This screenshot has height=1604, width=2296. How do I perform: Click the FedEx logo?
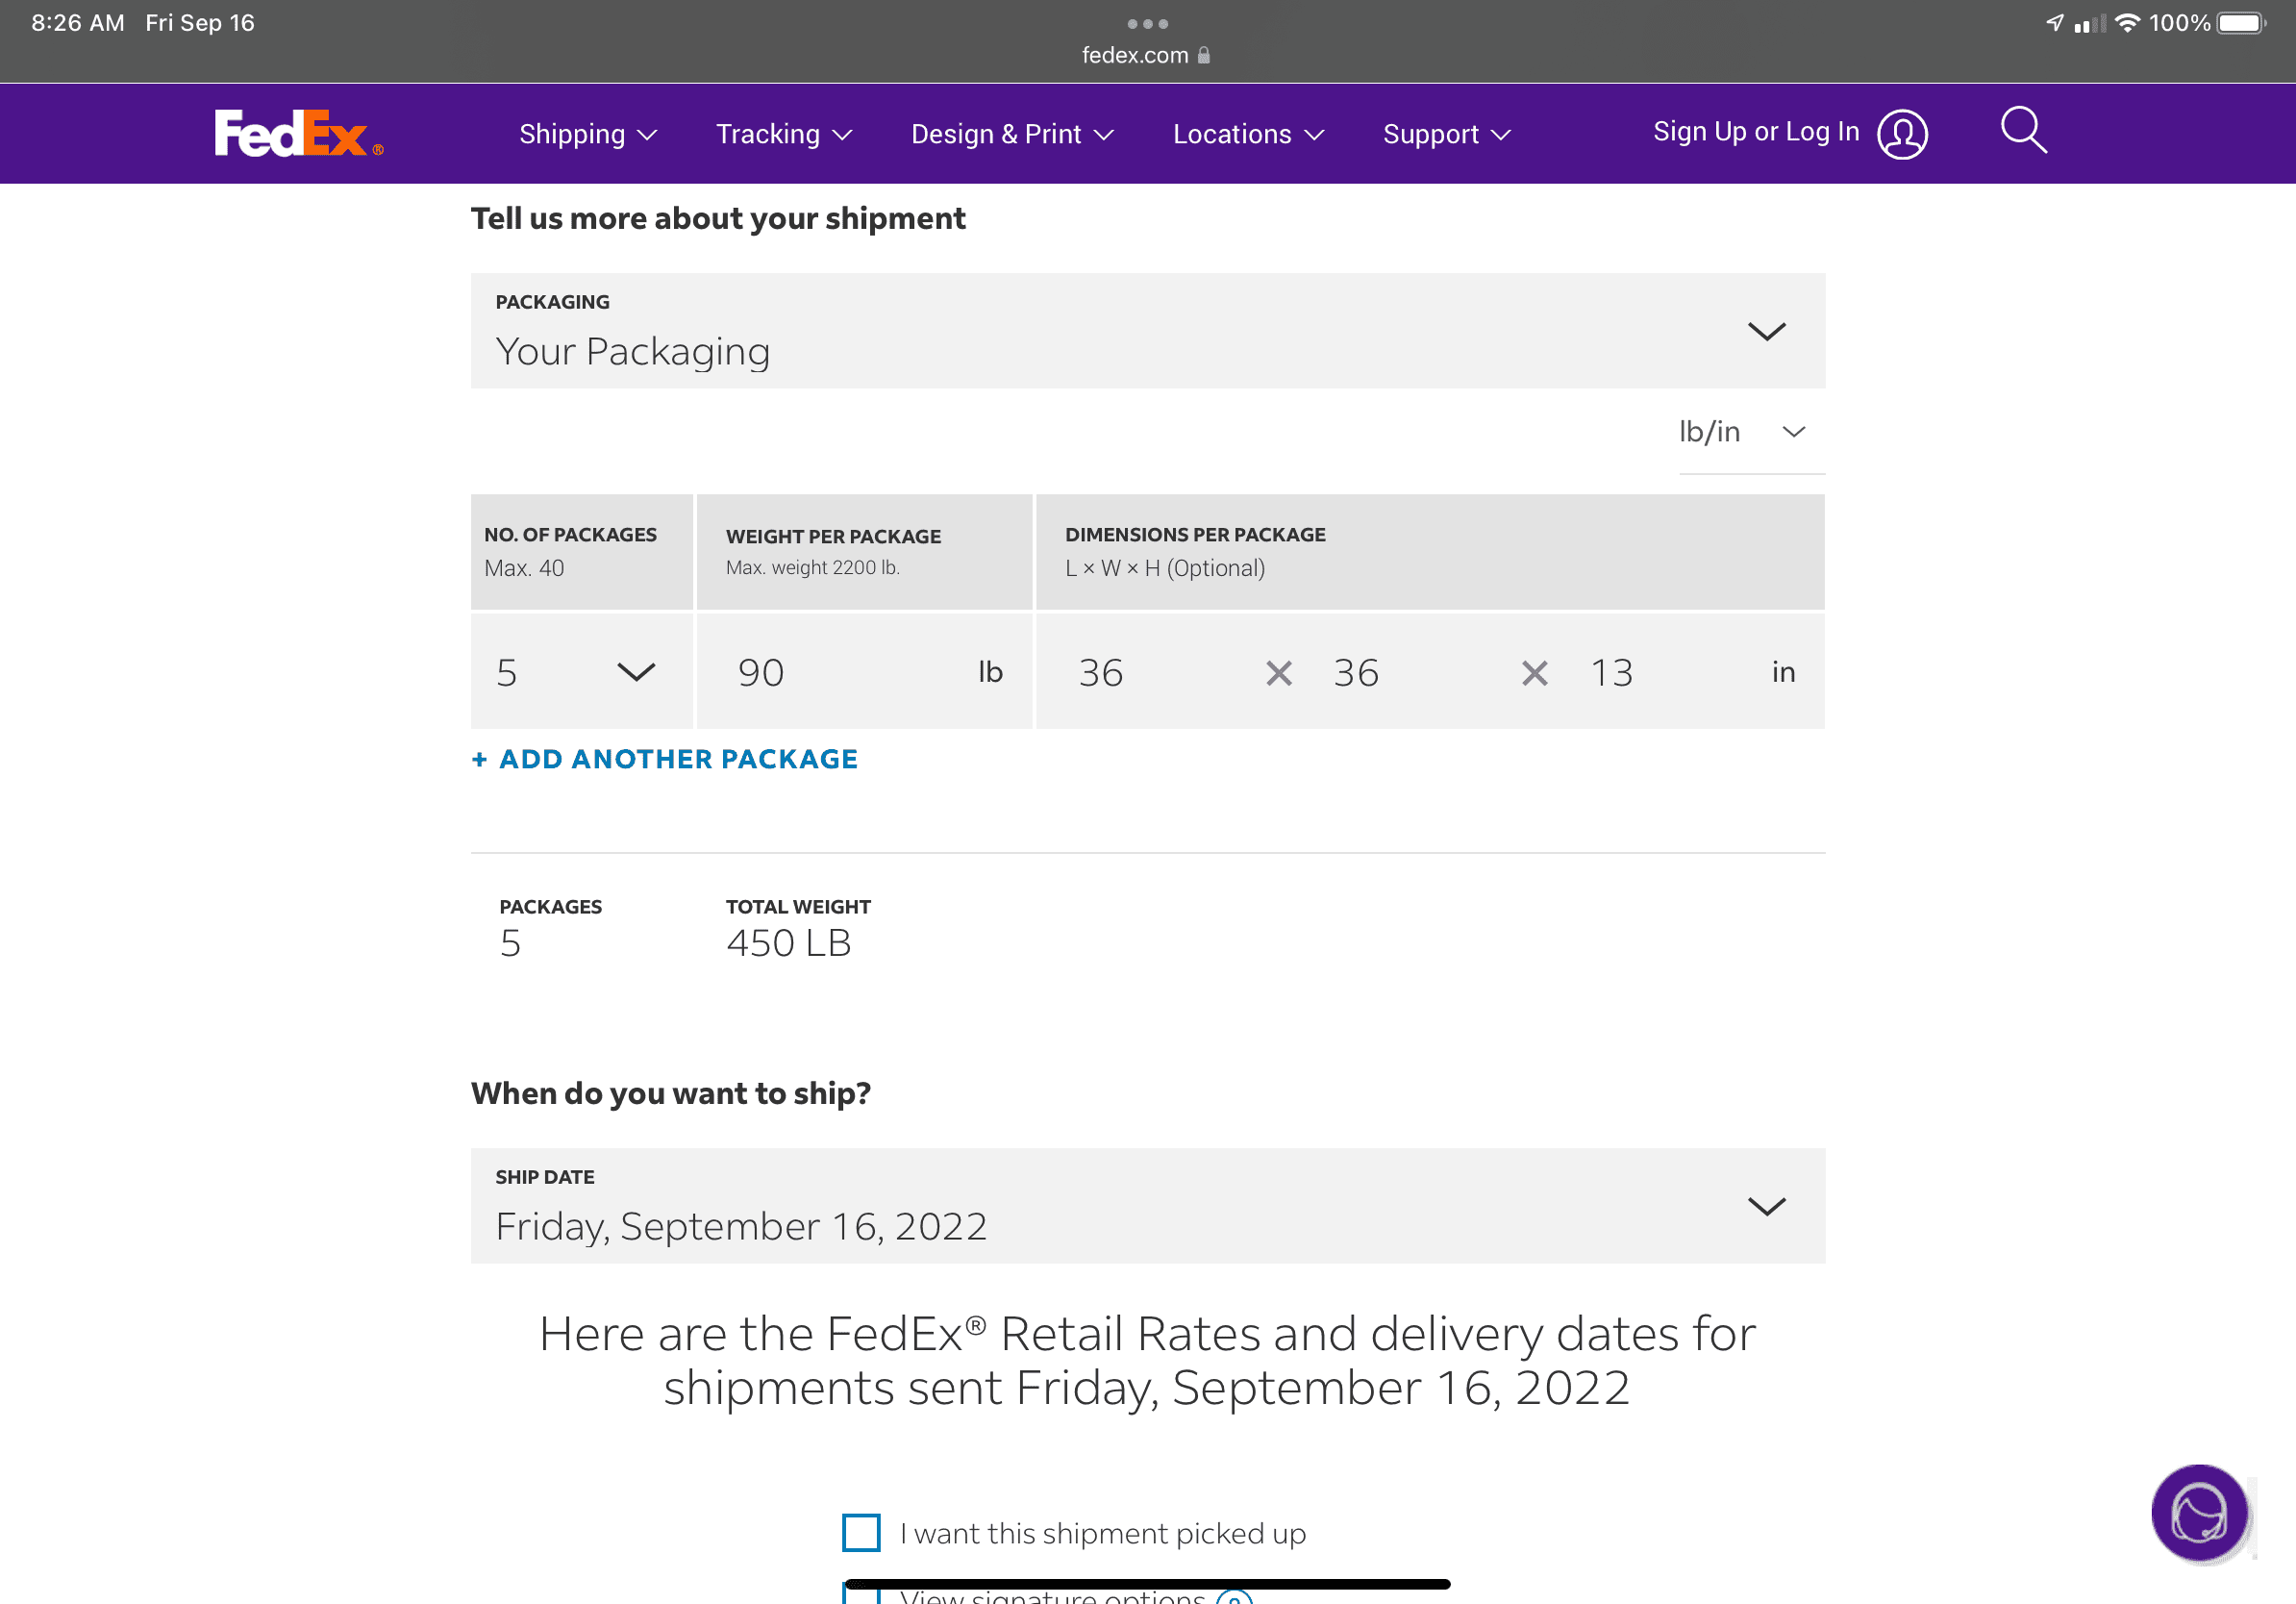[x=298, y=133]
